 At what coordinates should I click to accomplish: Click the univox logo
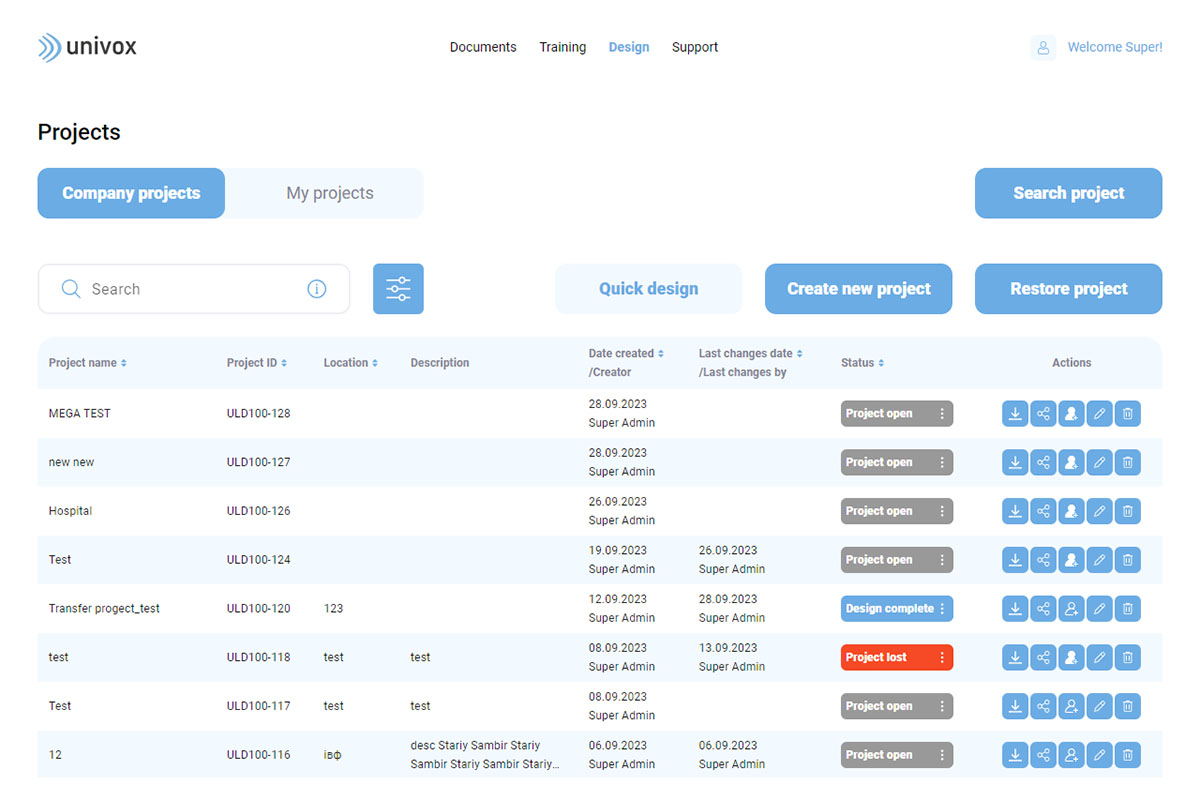[87, 47]
